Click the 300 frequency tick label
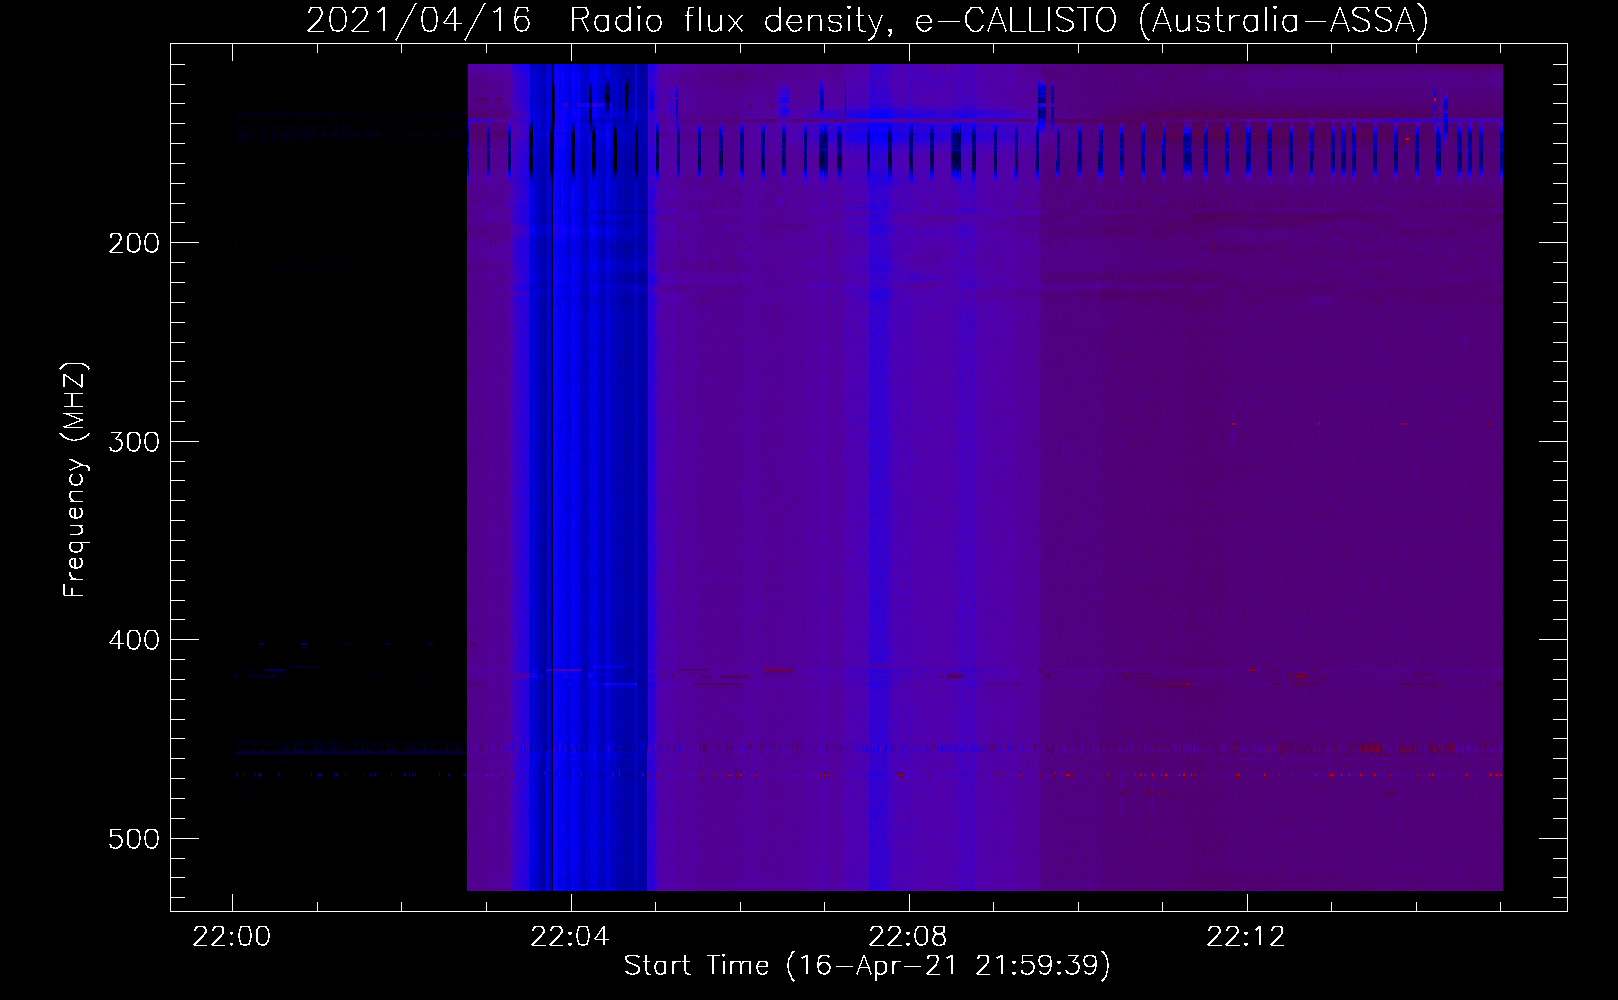Image resolution: width=1618 pixels, height=1000 pixels. click(x=134, y=442)
